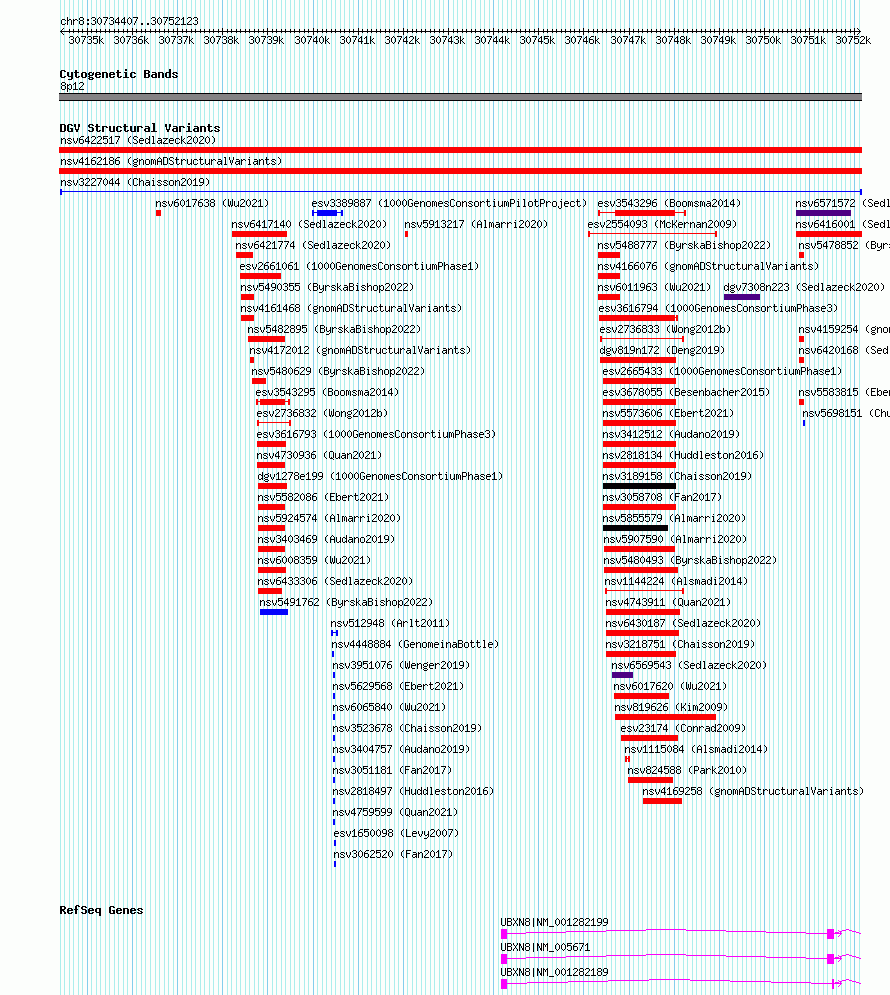Click esv3543296 (Boomsma2014) label
Image resolution: width=890 pixels, height=995 pixels.
[x=669, y=203]
